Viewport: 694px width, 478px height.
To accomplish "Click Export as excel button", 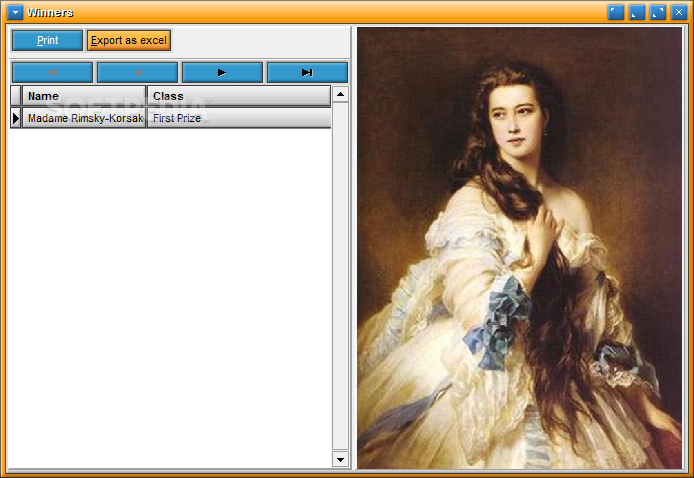I will click(129, 40).
